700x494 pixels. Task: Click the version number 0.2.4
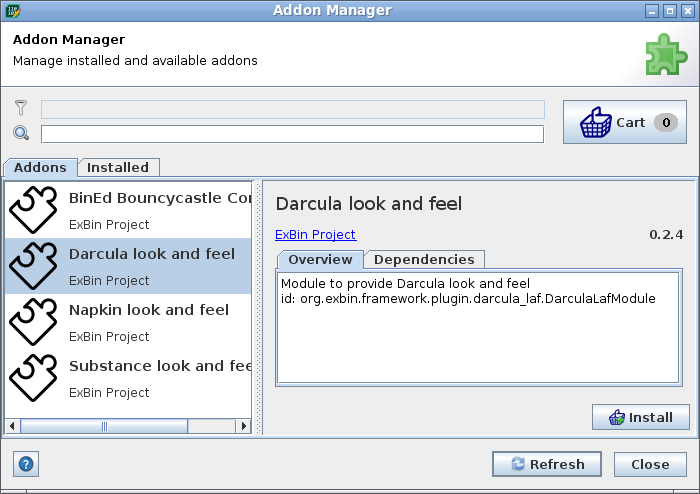tap(666, 235)
